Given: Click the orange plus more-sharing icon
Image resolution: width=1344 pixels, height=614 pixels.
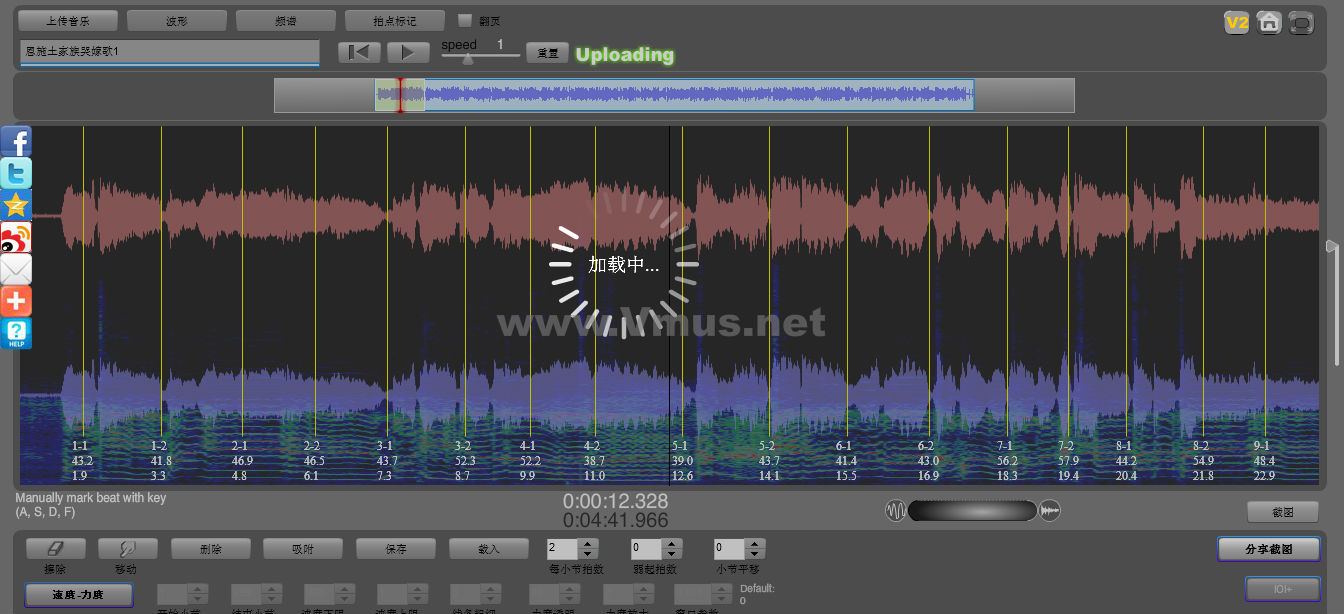Looking at the screenshot, I should tap(16, 301).
